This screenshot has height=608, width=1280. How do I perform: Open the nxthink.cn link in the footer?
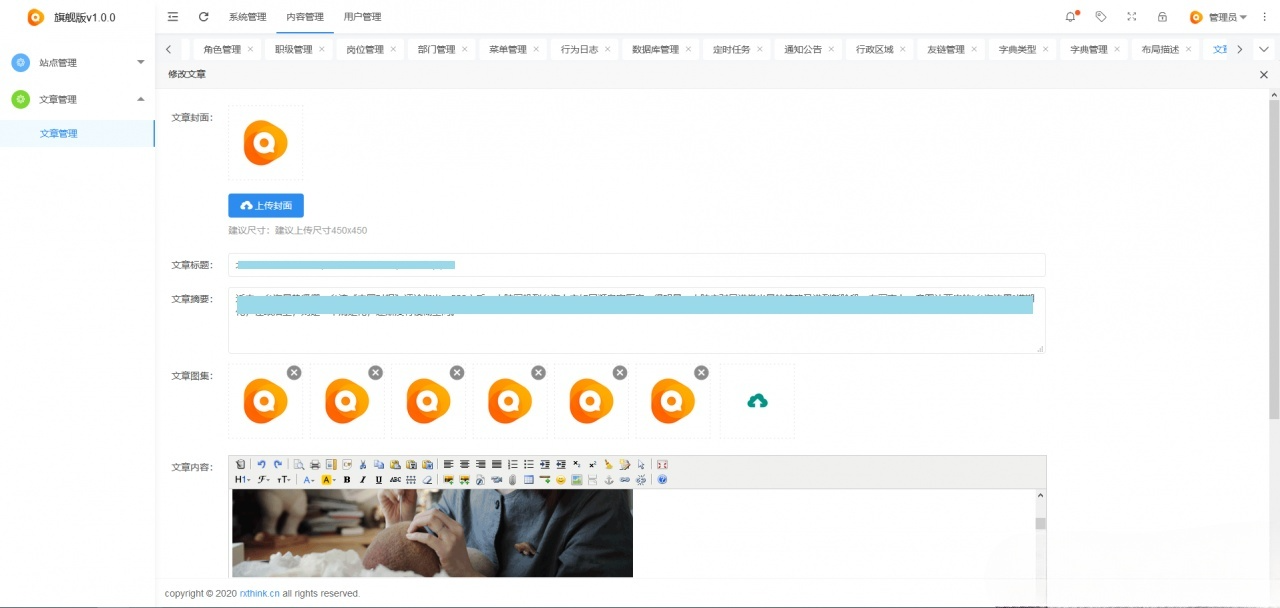[258, 593]
